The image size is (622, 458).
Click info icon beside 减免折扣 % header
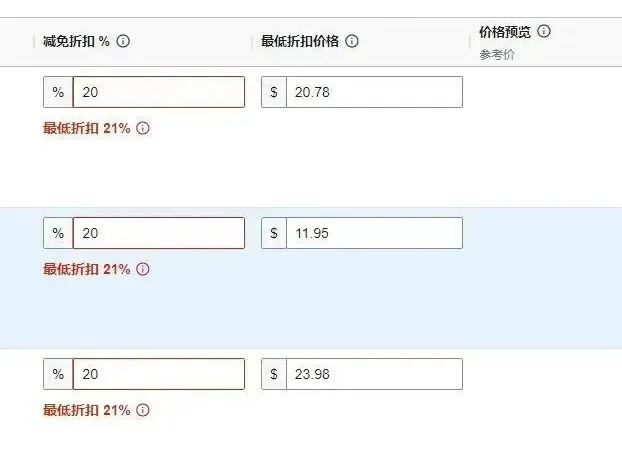(x=124, y=42)
